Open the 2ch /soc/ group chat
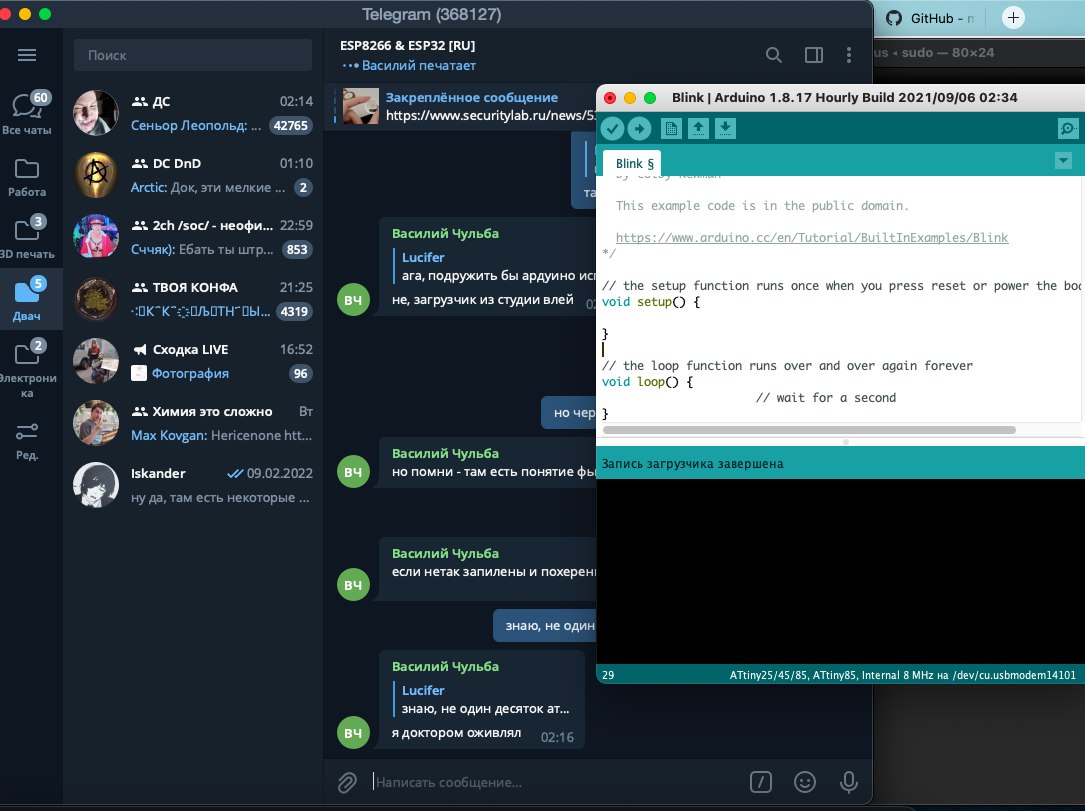This screenshot has width=1085, height=811. tap(193, 237)
